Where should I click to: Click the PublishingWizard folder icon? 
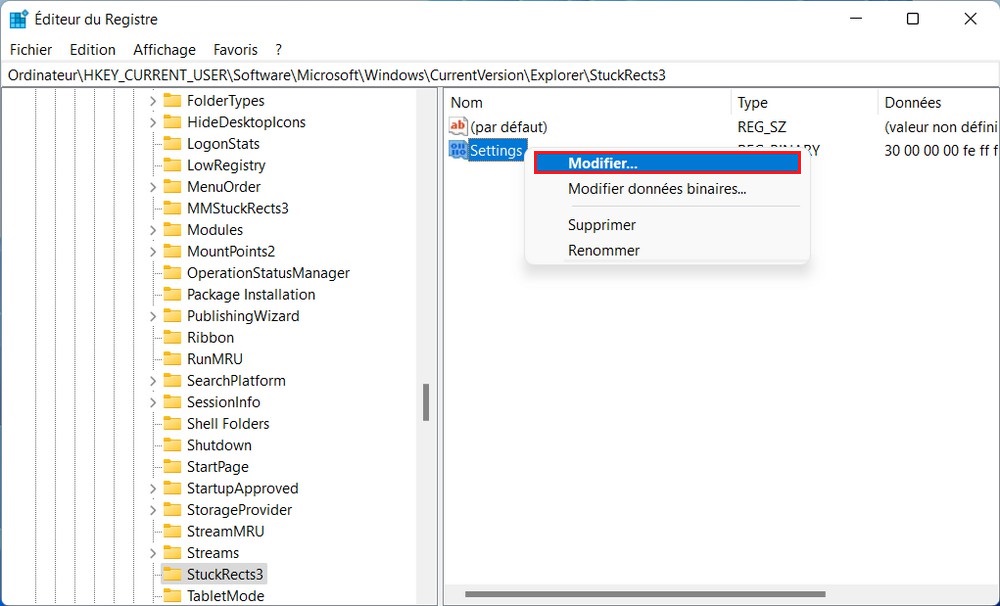point(172,316)
